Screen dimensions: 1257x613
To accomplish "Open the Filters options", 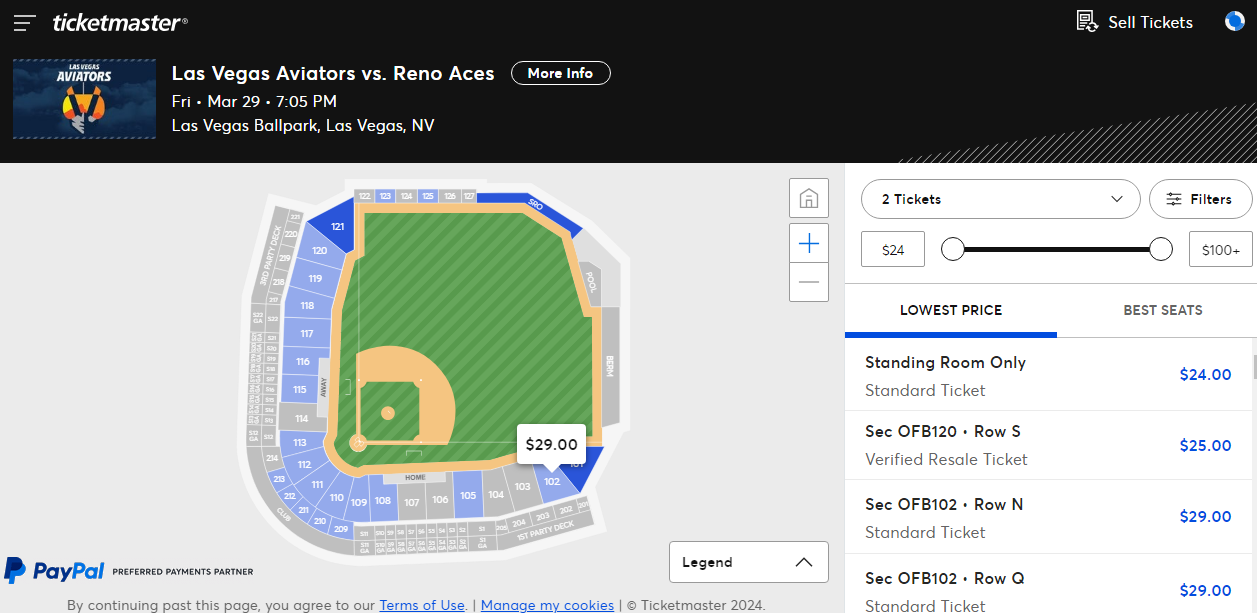I will click(x=1200, y=199).
